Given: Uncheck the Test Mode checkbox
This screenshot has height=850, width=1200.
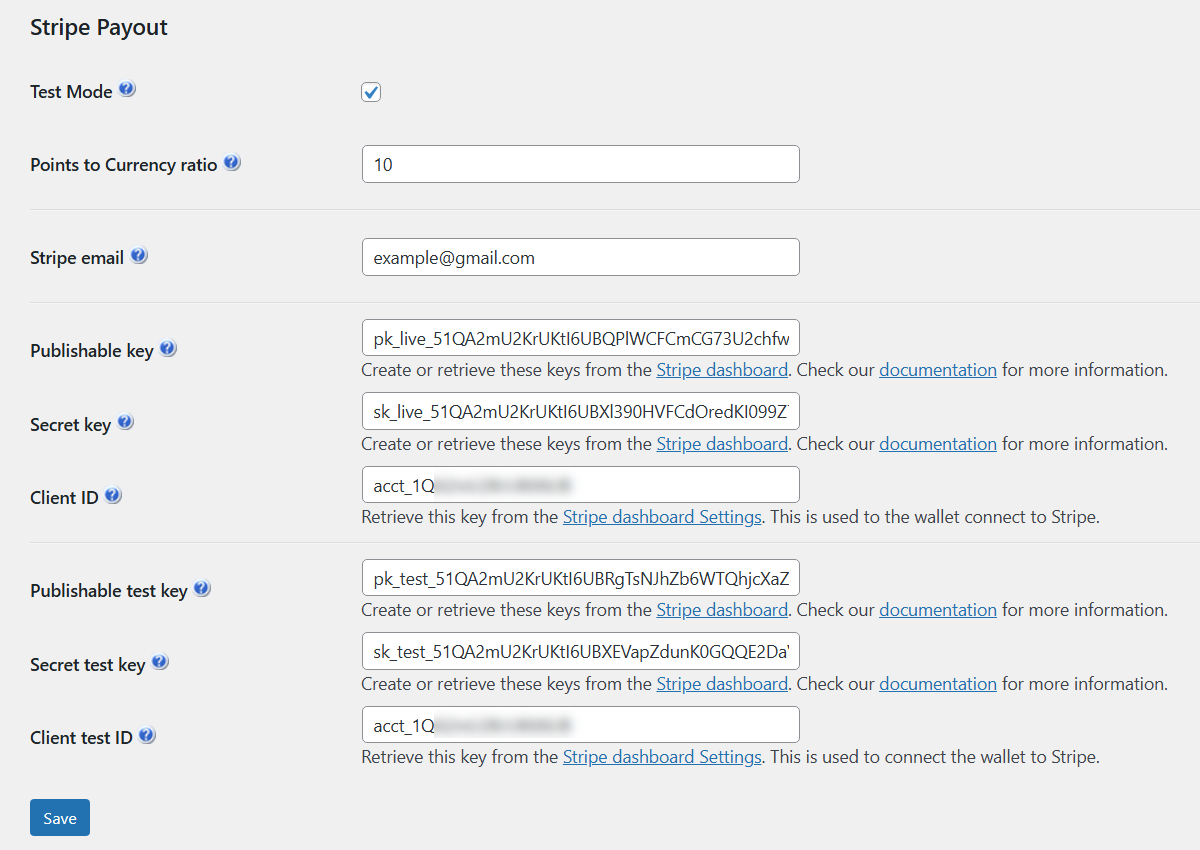Looking at the screenshot, I should tap(371, 92).
